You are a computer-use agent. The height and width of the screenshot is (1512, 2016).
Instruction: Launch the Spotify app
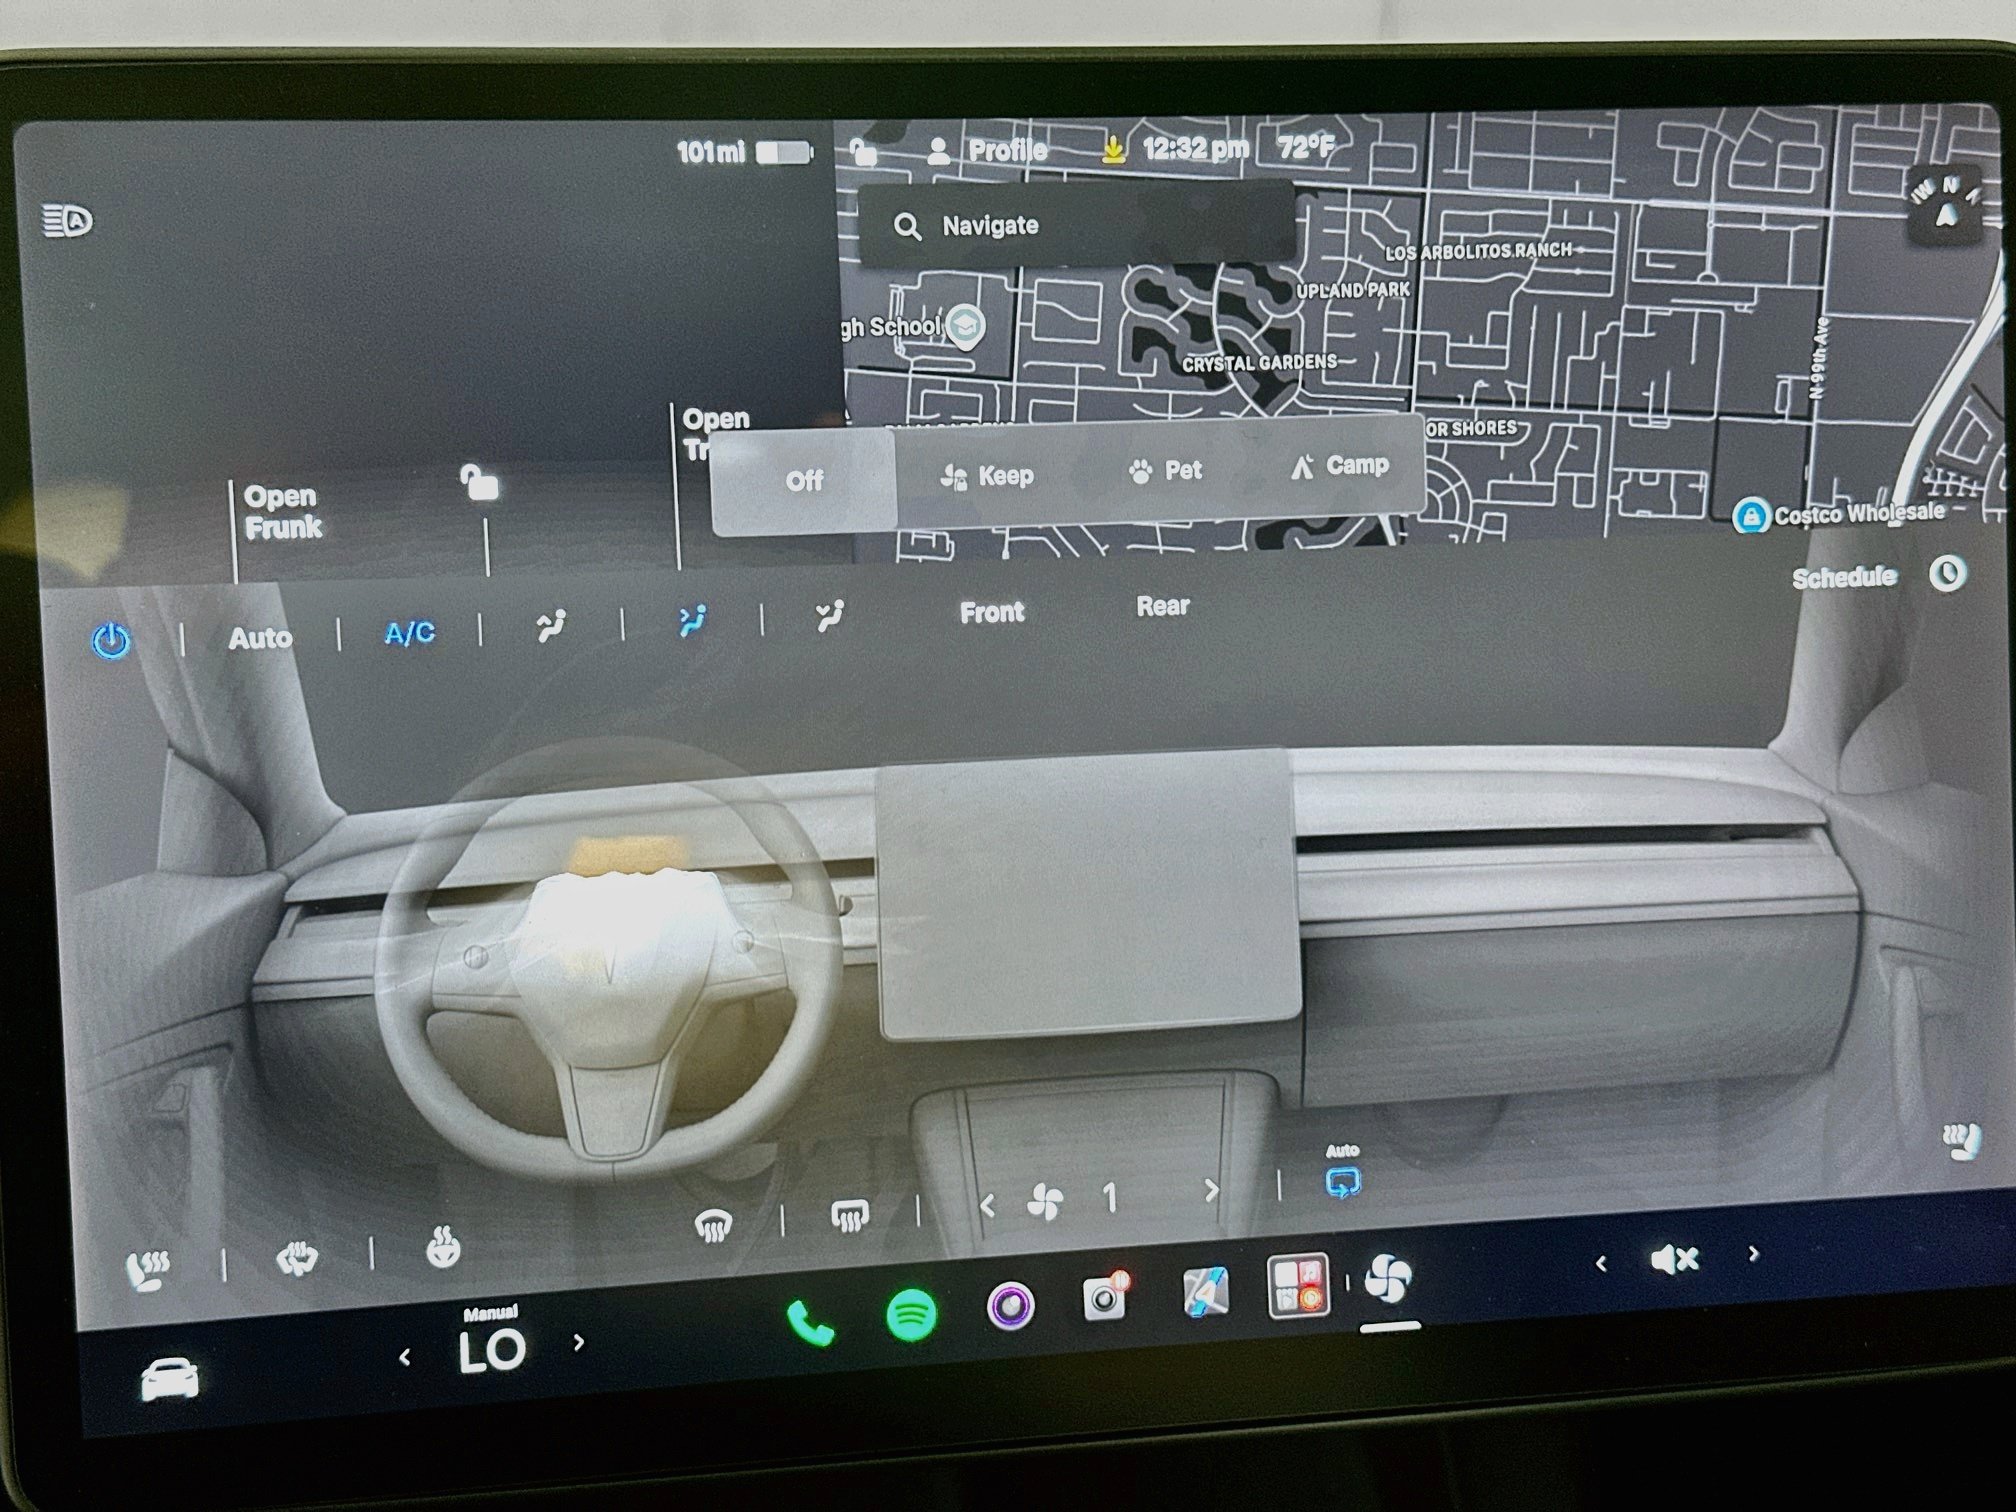(911, 1314)
